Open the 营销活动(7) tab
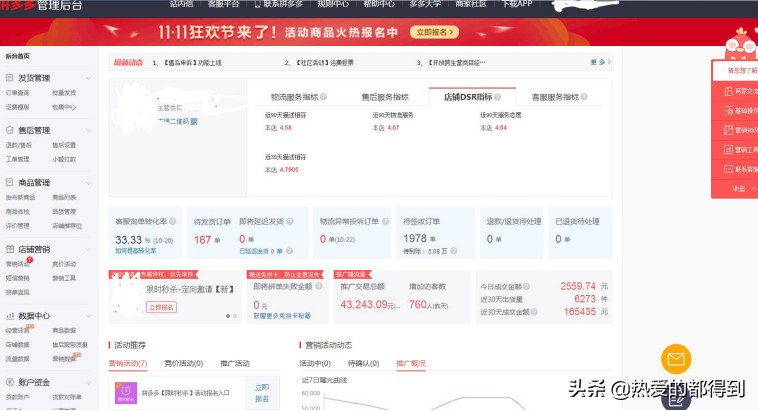The width and height of the screenshot is (758, 411). click(x=128, y=363)
